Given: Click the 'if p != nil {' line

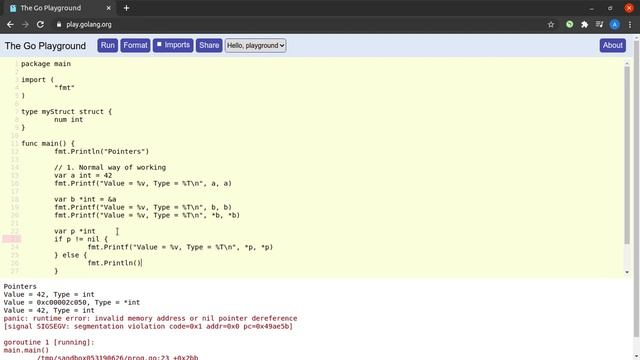Looking at the screenshot, I should pyautogui.click(x=81, y=239).
